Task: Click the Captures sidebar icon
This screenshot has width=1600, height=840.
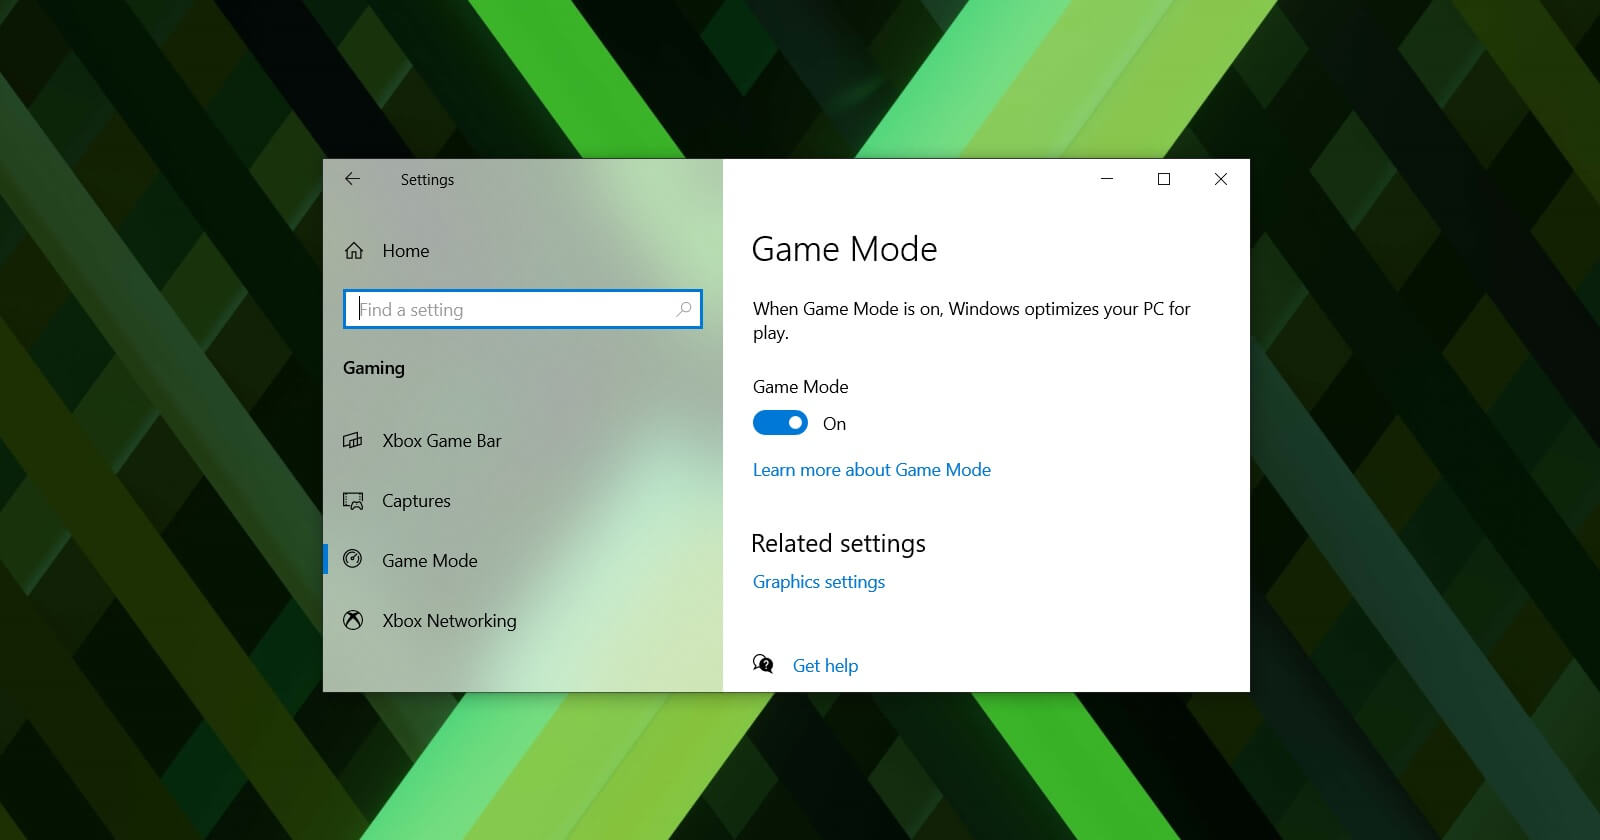Action: 353,501
